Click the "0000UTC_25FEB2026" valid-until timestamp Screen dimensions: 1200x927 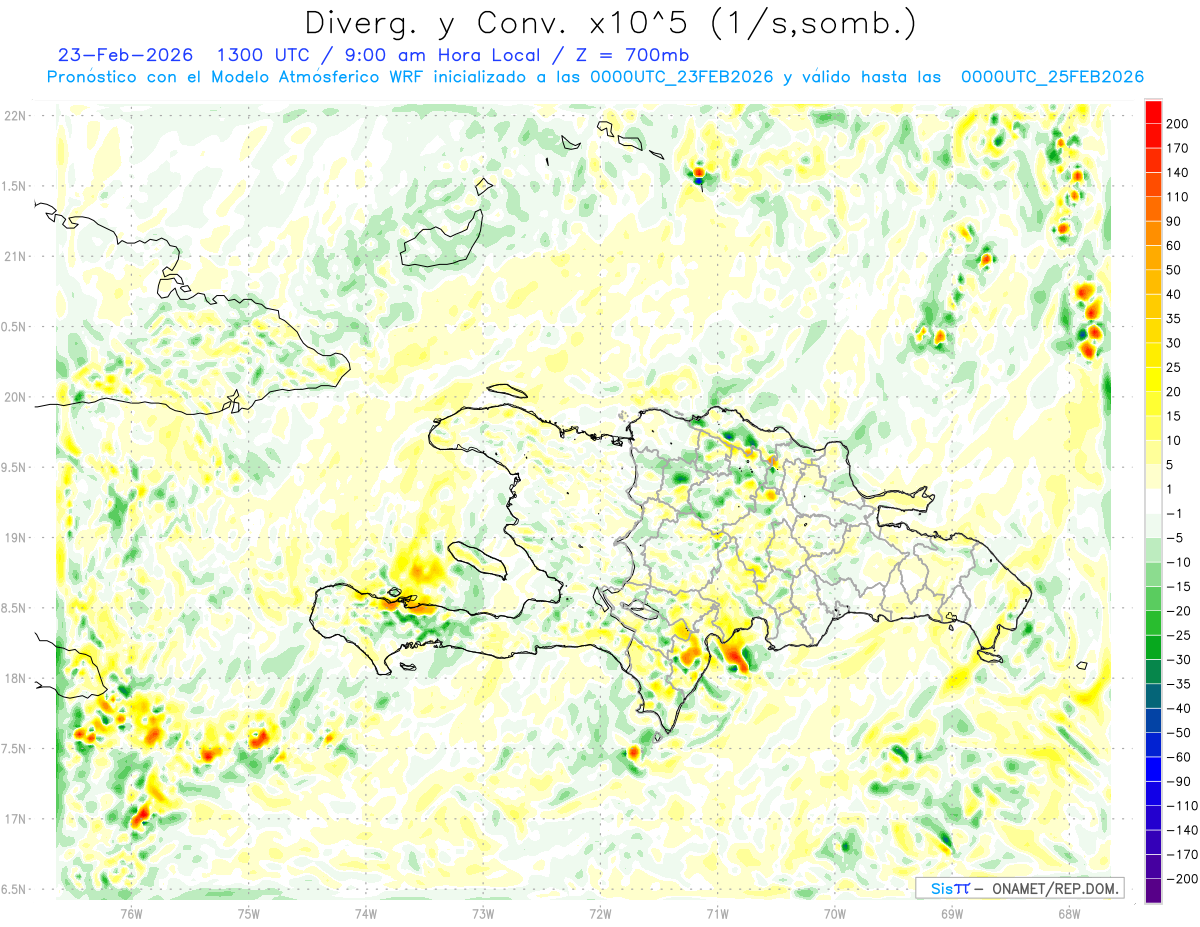coord(1052,77)
